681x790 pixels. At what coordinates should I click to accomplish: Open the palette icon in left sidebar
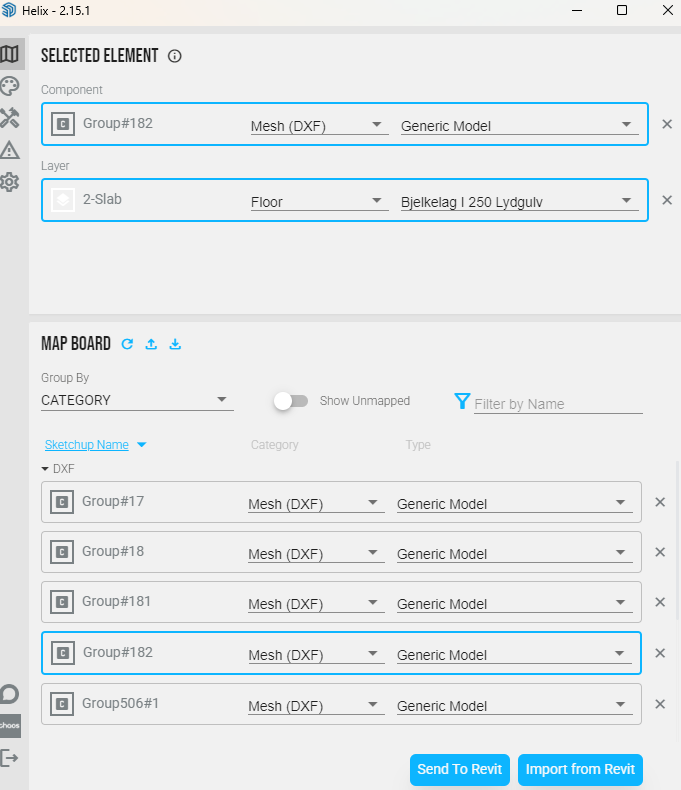click(x=10, y=86)
